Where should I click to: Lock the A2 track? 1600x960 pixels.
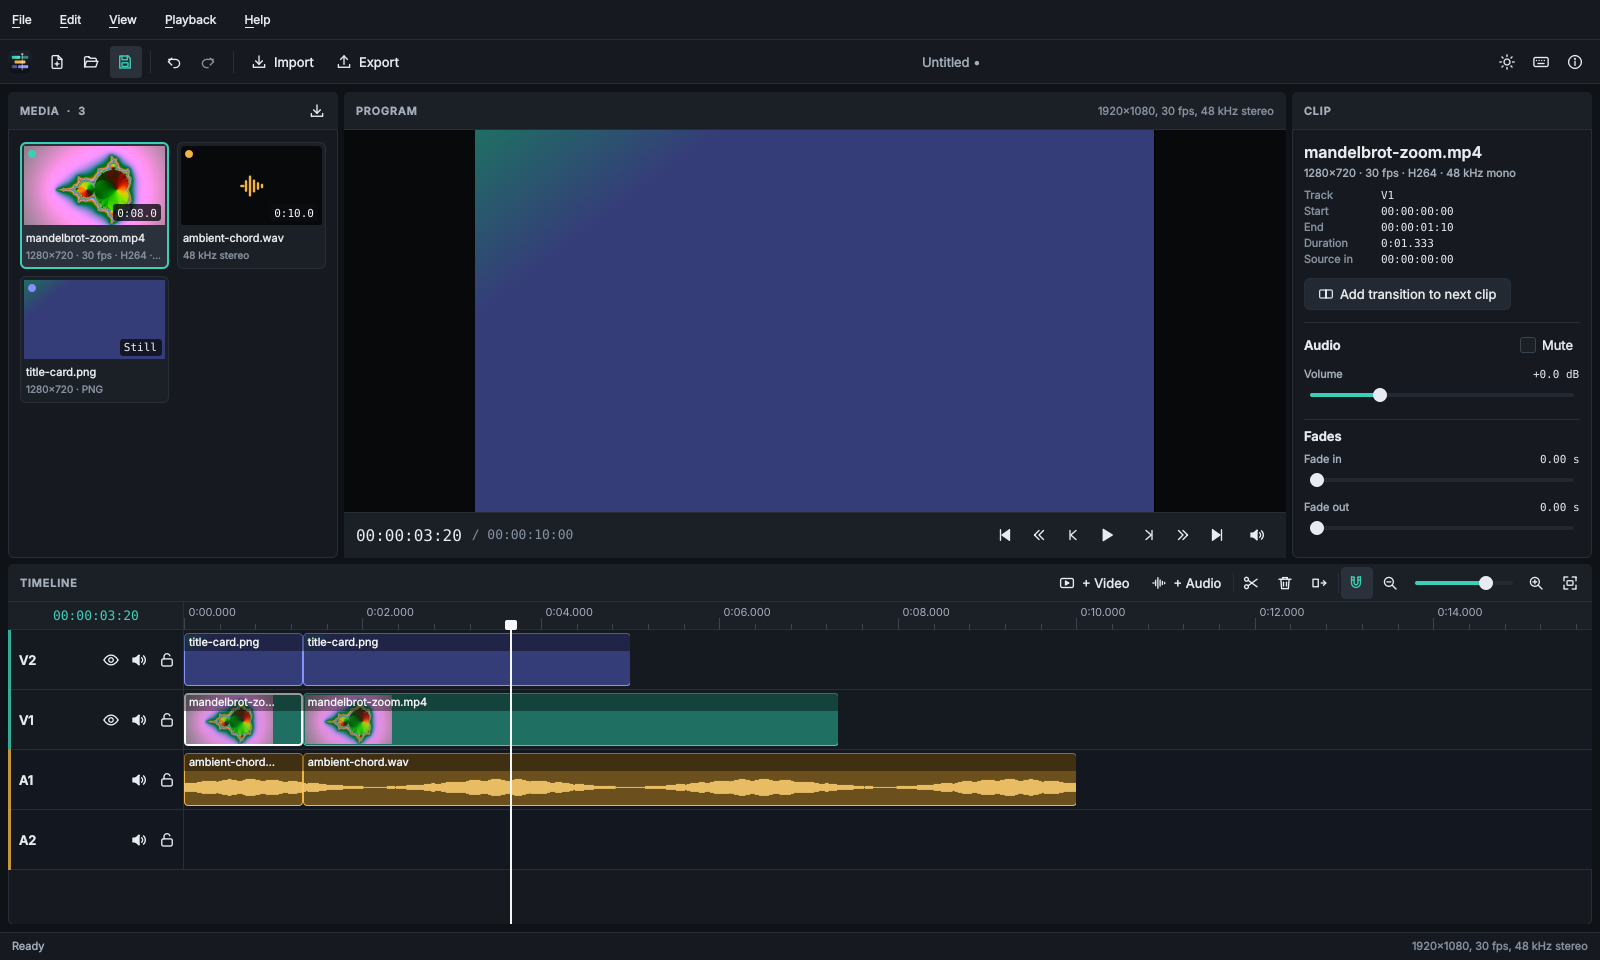click(x=167, y=840)
